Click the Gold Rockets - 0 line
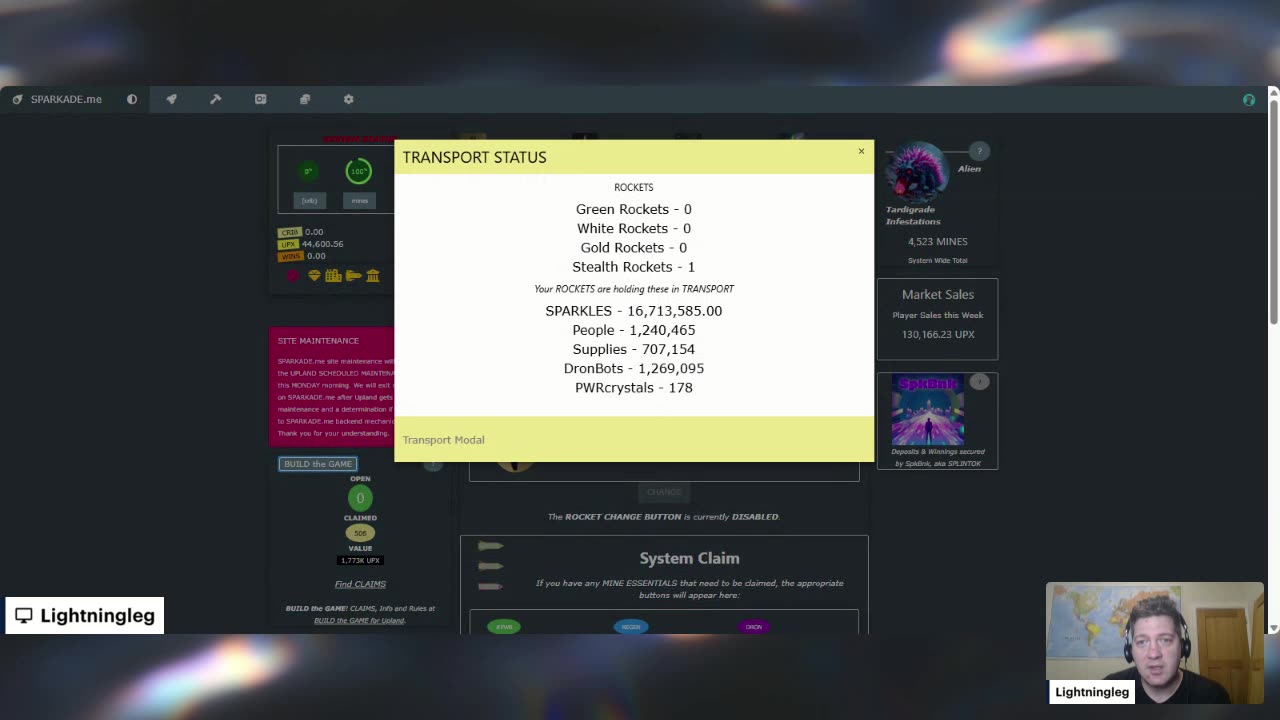The image size is (1280, 720). click(634, 248)
